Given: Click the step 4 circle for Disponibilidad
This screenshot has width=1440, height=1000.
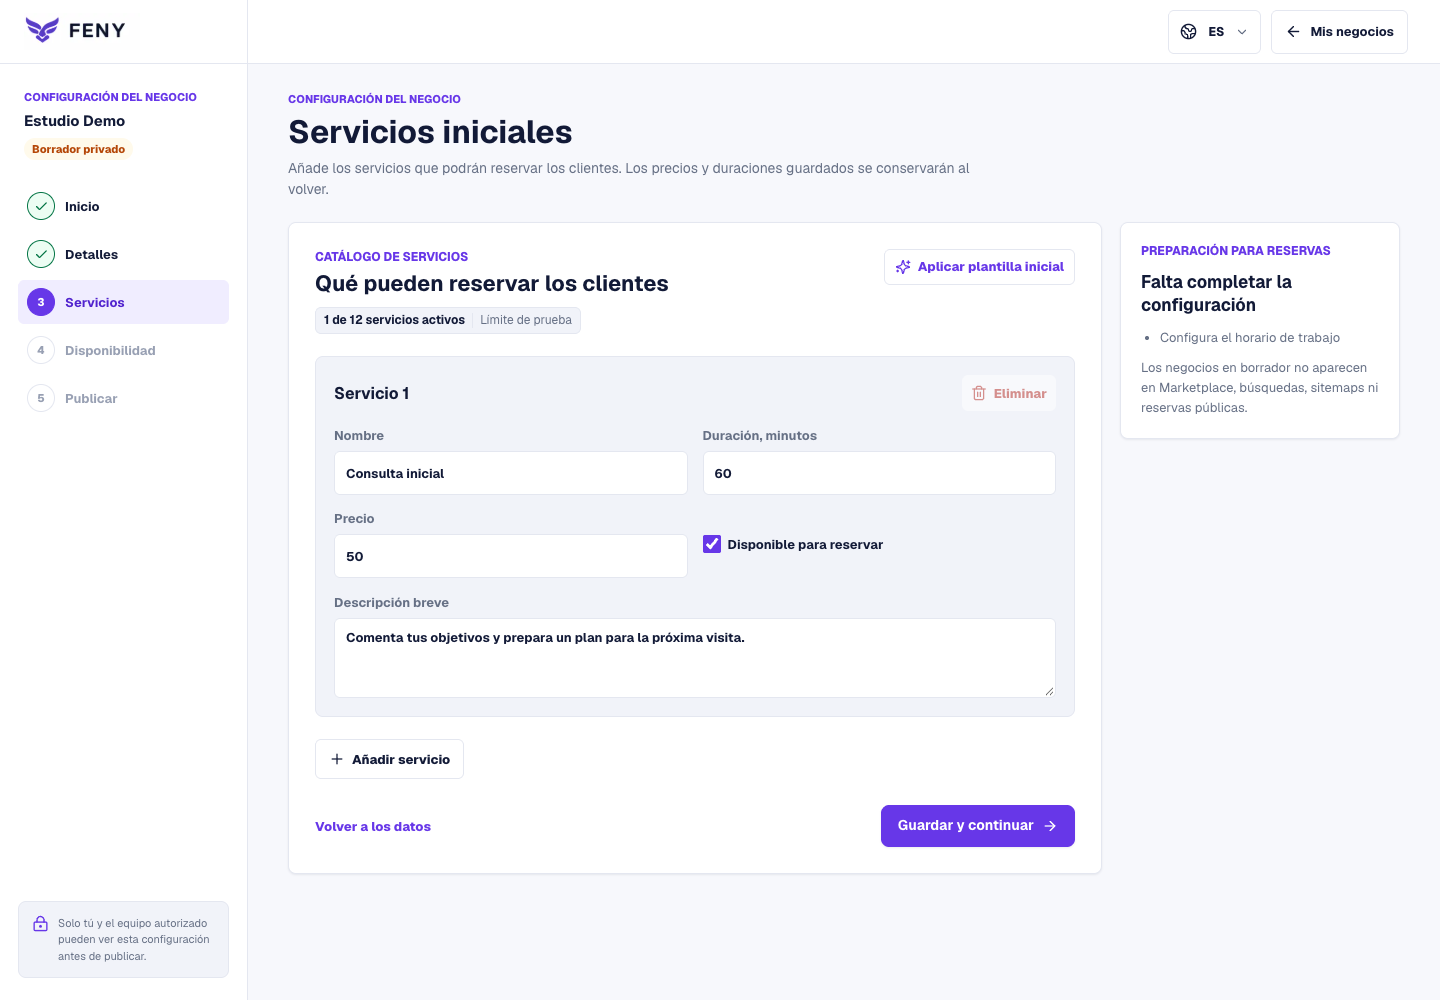Looking at the screenshot, I should [41, 350].
